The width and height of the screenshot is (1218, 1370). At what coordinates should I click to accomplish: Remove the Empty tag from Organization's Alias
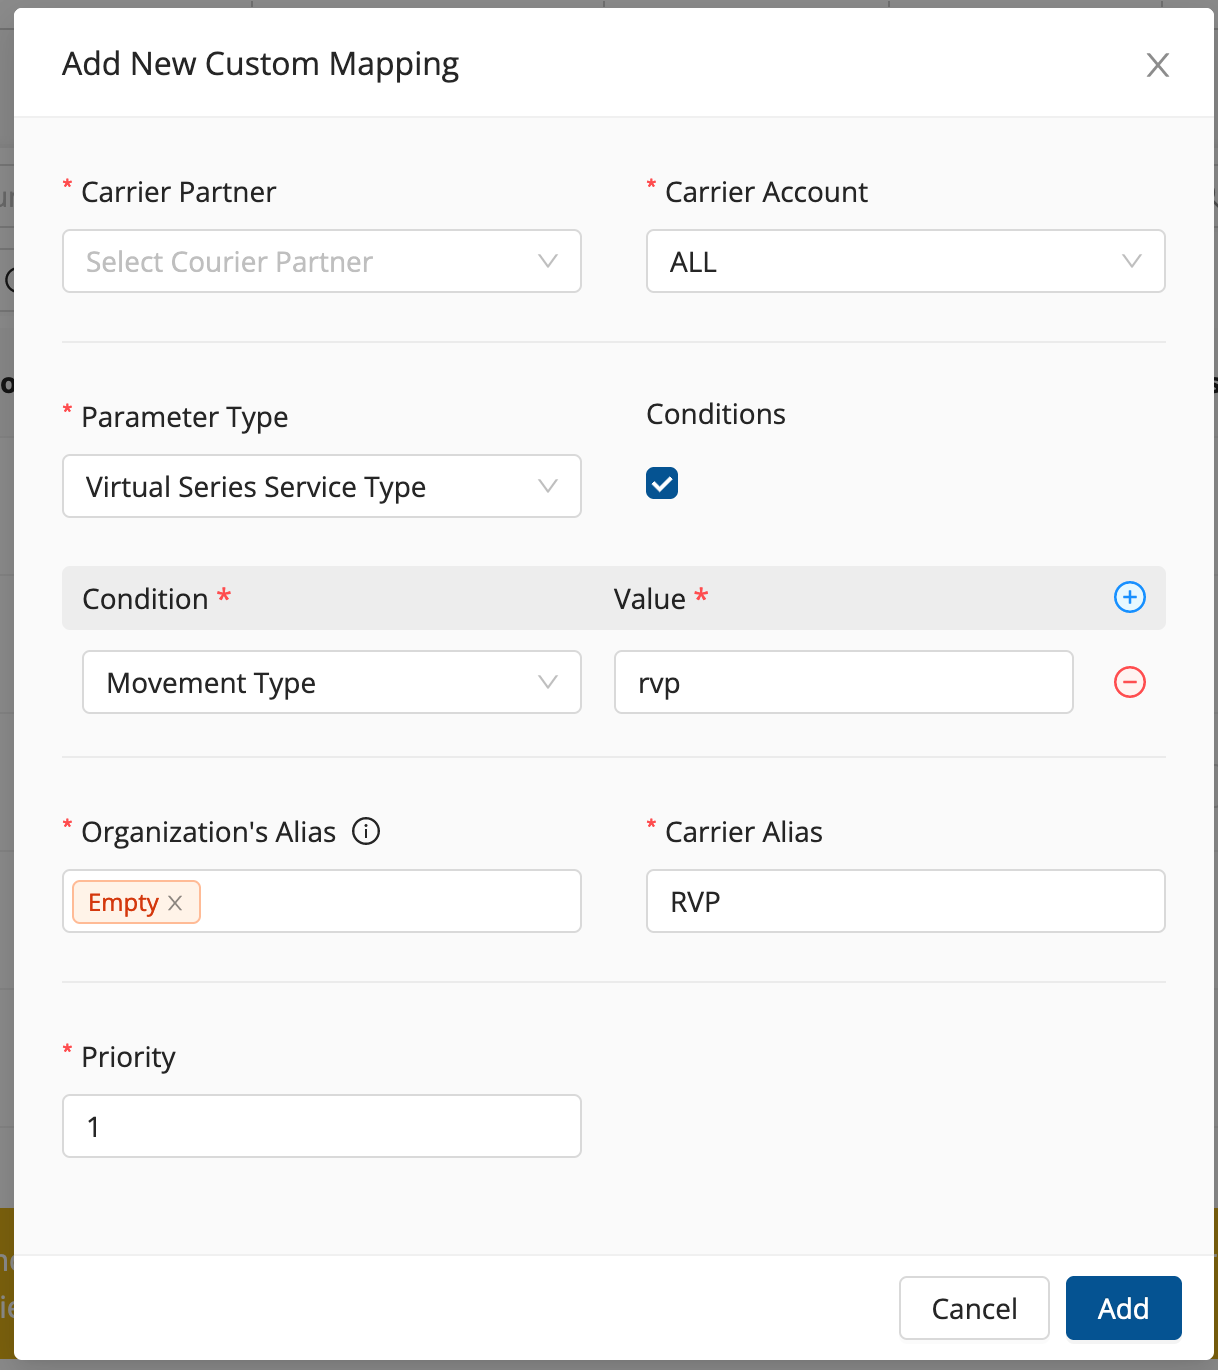coord(176,902)
